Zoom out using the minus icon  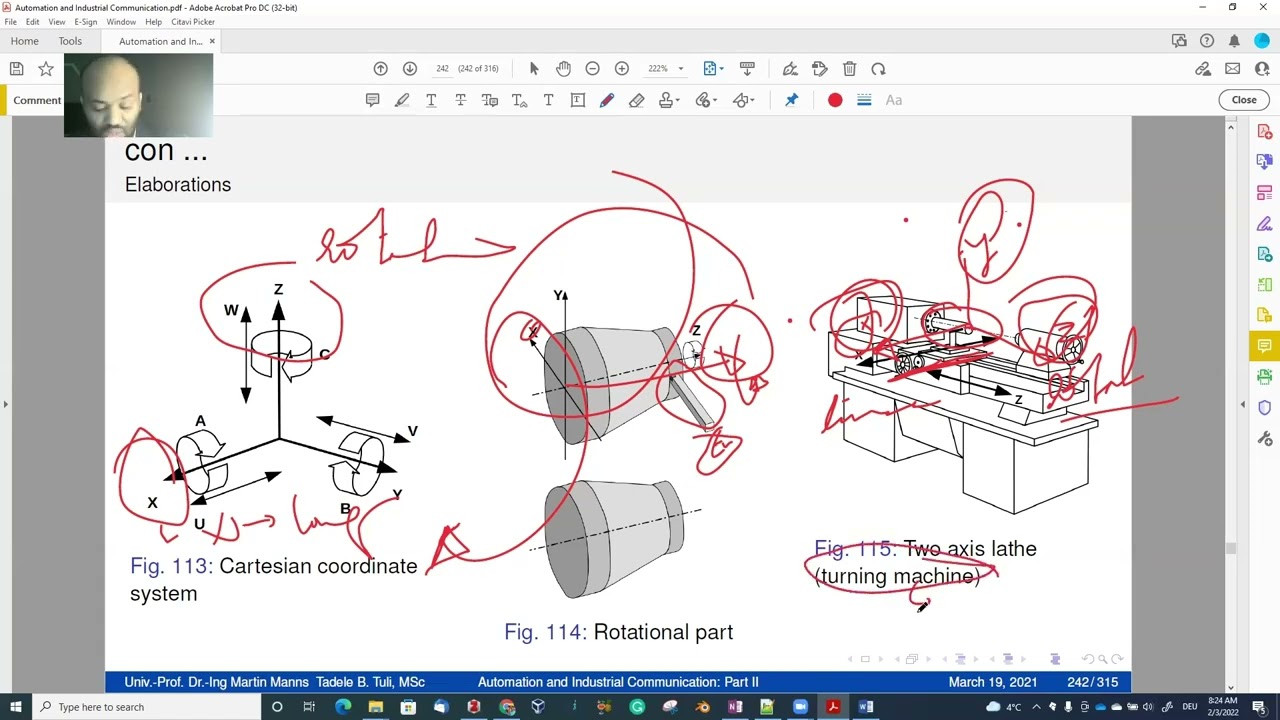(592, 69)
